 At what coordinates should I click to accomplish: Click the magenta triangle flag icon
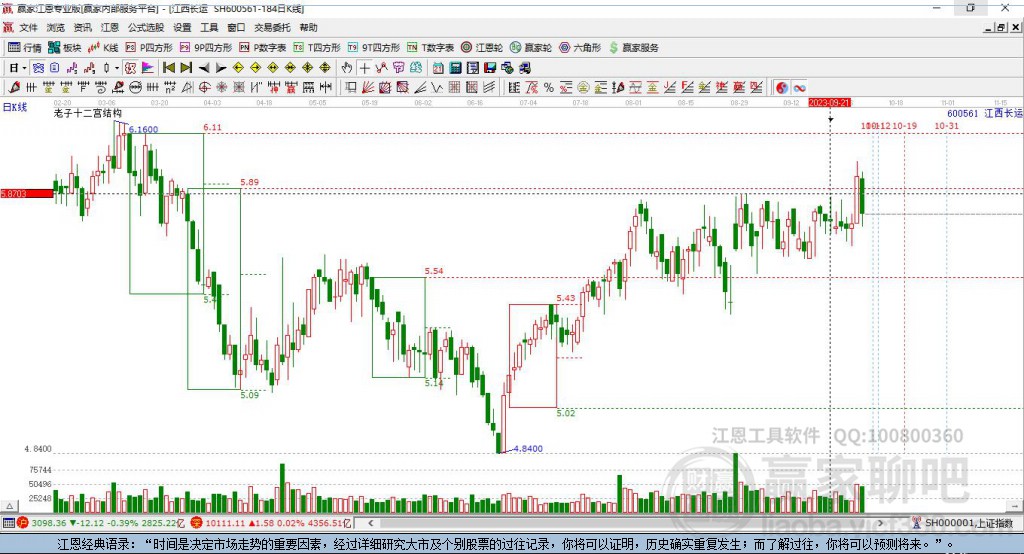tap(148, 68)
